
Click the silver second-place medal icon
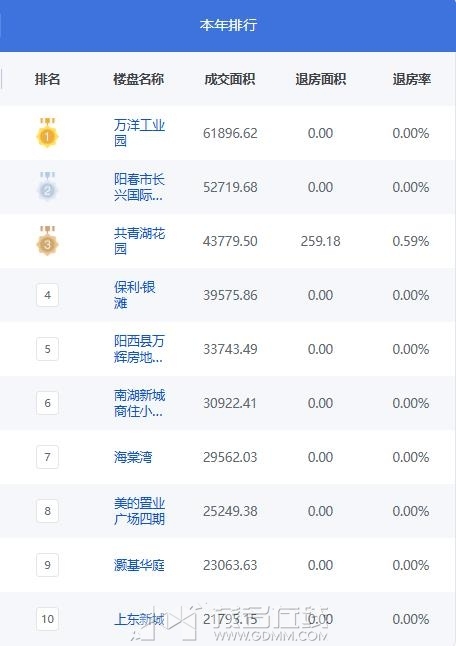click(47, 187)
